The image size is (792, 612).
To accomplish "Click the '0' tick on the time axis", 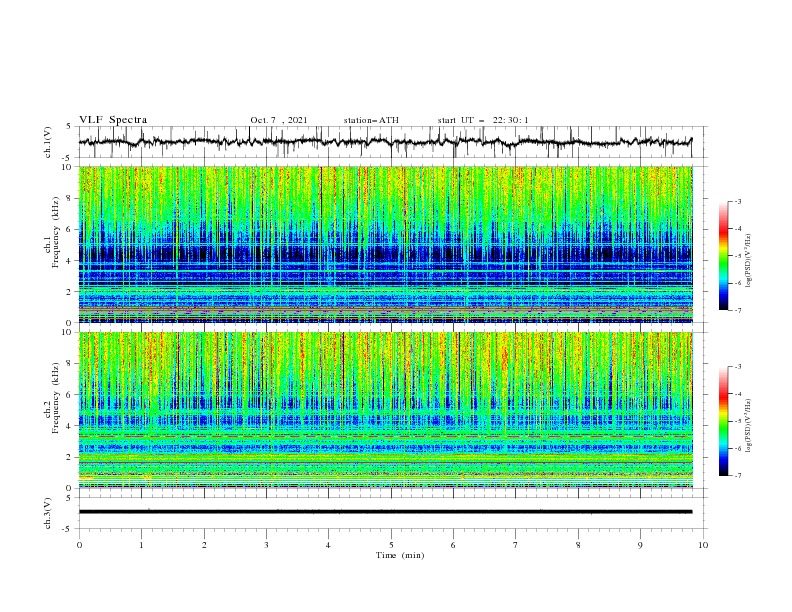I will pos(79,545).
